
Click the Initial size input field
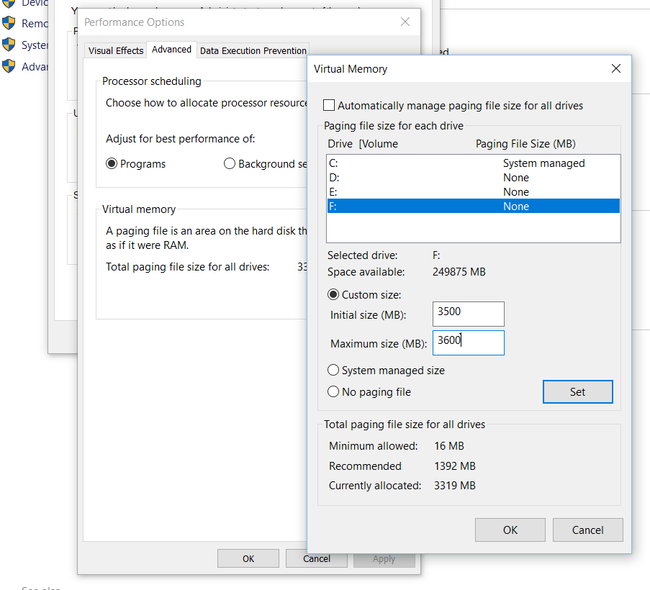468,313
